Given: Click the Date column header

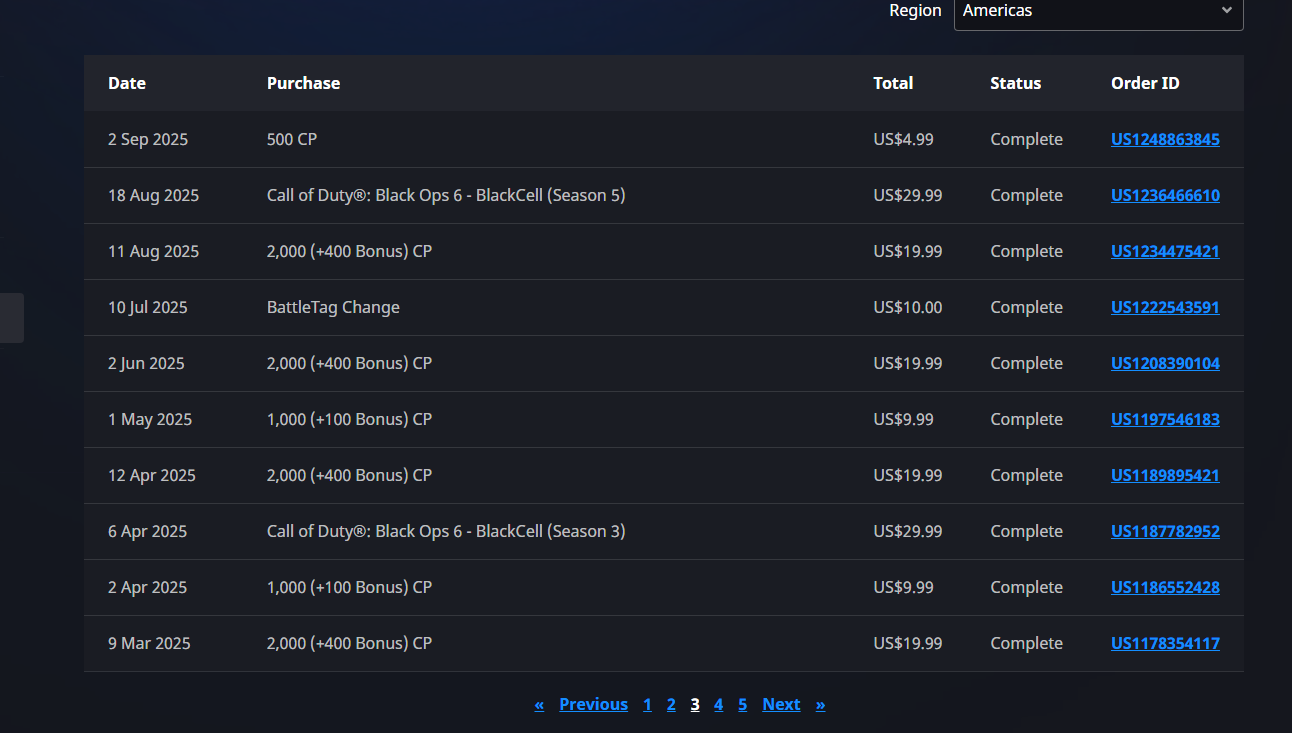Looking at the screenshot, I should [127, 83].
